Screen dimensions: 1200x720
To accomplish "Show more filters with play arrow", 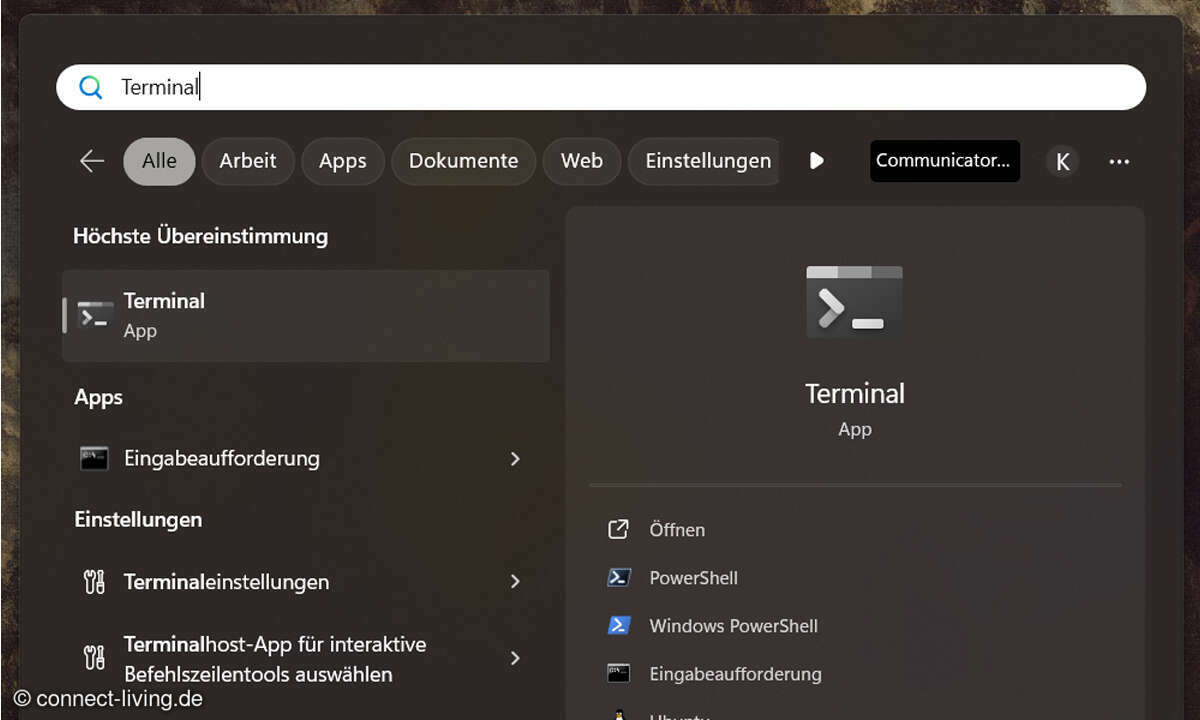I will point(817,161).
